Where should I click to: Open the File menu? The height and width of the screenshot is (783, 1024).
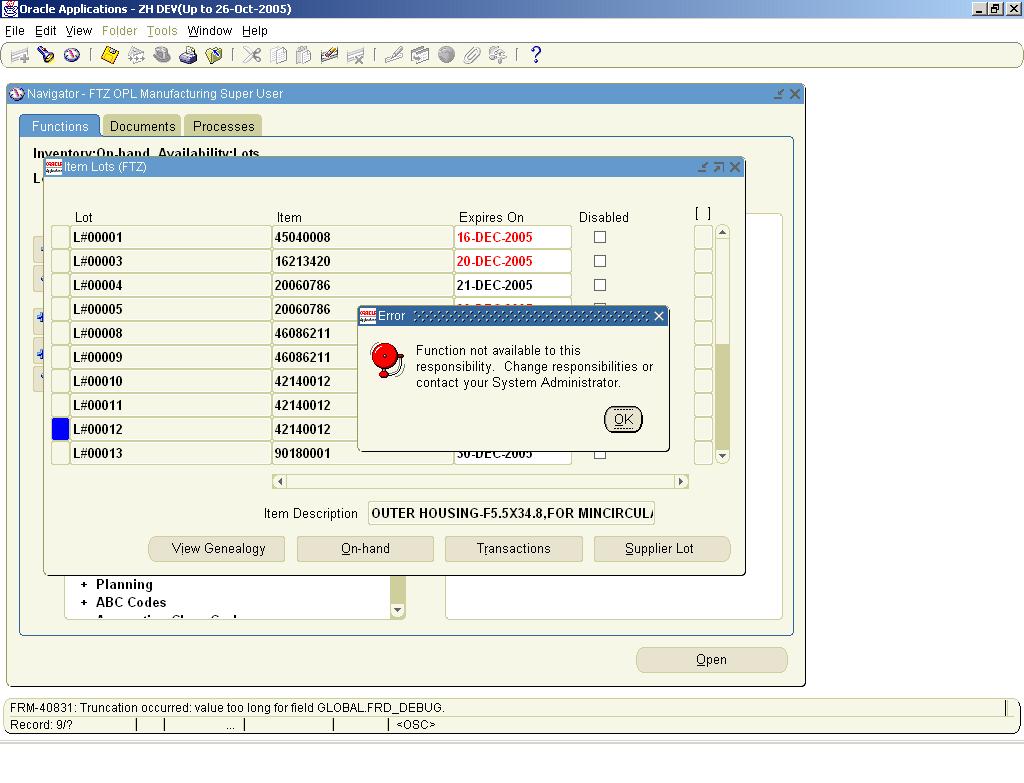click(14, 31)
